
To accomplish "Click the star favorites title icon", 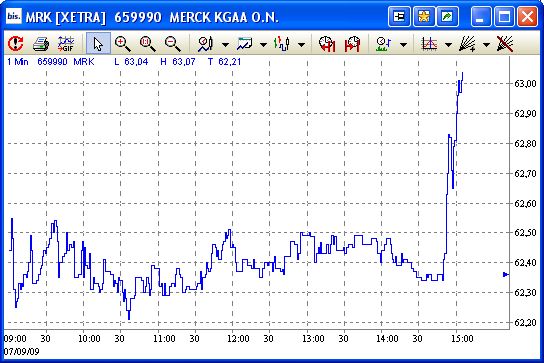I will [424, 16].
